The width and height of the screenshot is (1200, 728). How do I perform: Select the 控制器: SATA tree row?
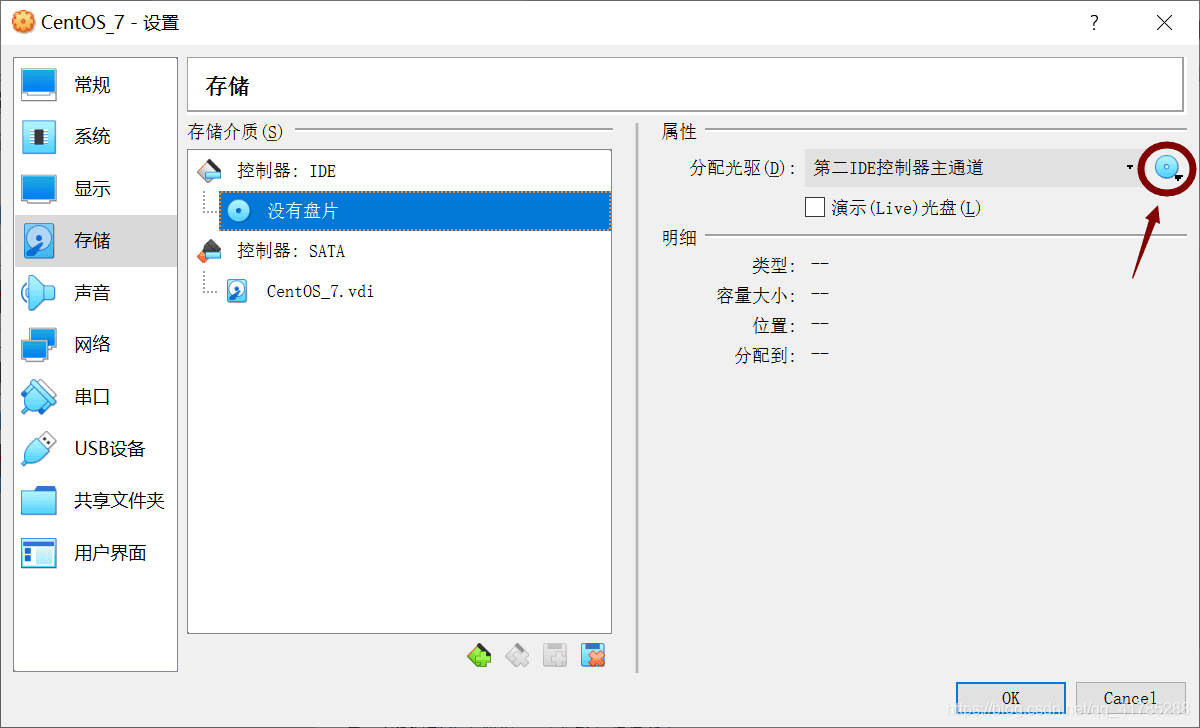click(400, 251)
